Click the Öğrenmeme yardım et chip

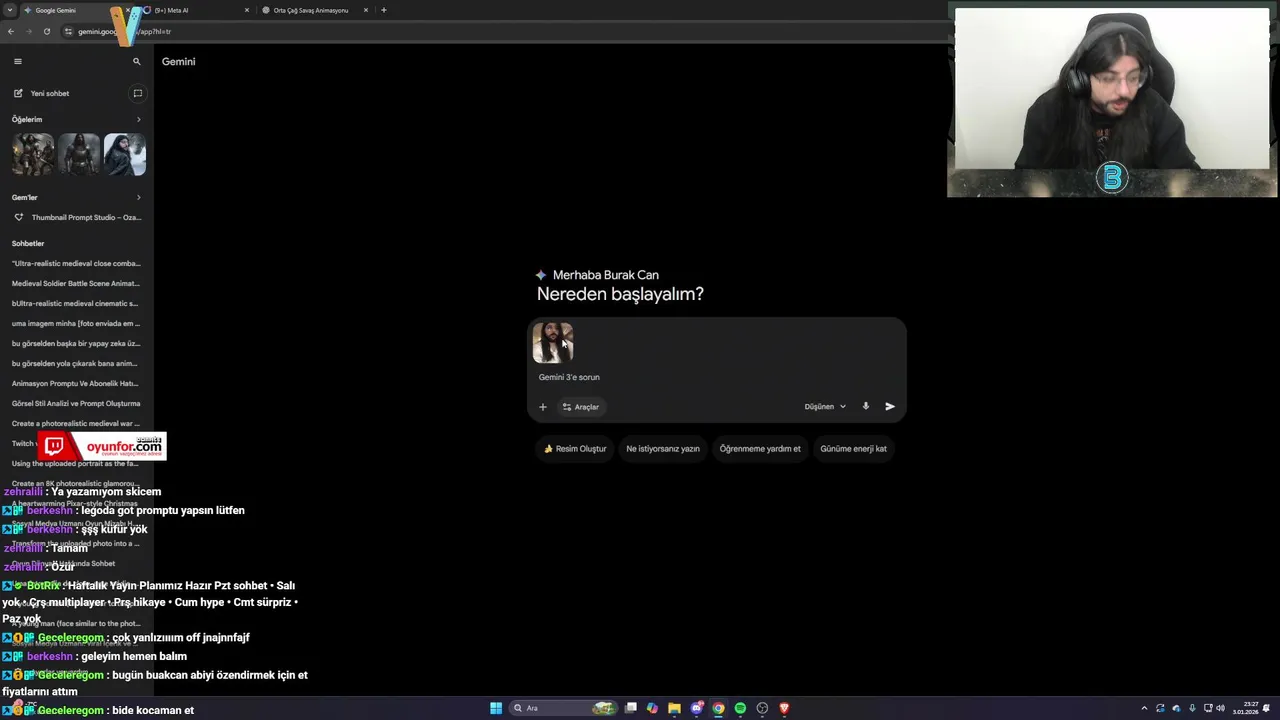click(760, 449)
